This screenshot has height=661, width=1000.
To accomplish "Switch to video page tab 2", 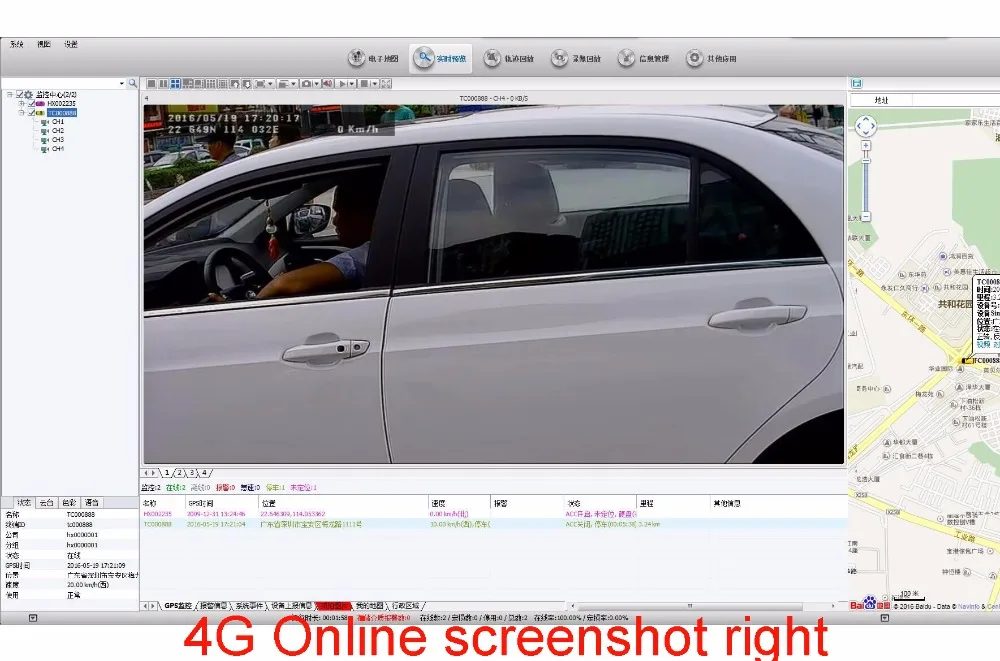I will tap(180, 473).
